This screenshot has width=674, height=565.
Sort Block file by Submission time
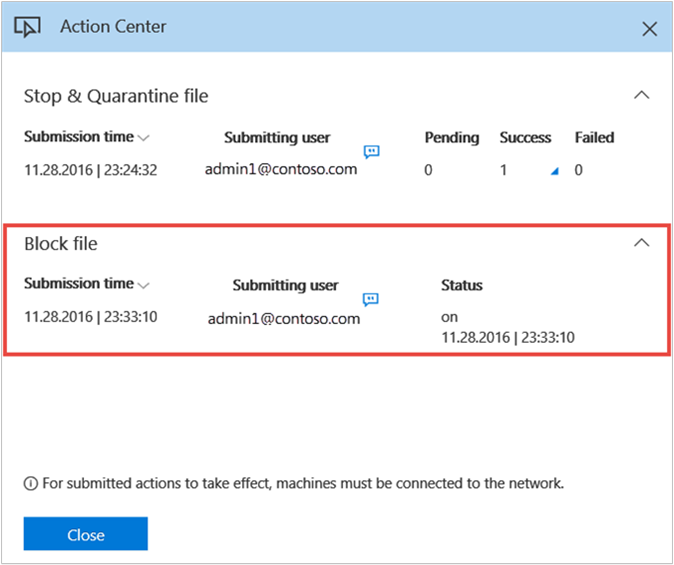(x=143, y=285)
